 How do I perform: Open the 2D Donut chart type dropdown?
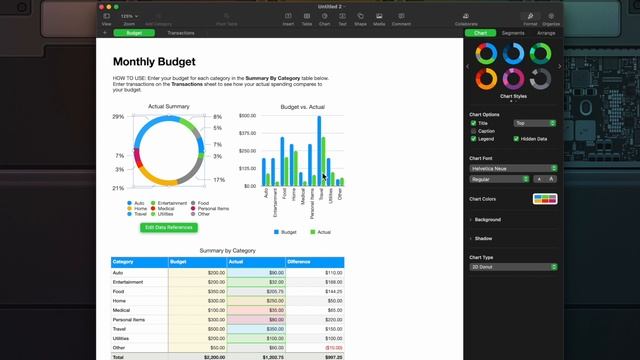(513, 267)
